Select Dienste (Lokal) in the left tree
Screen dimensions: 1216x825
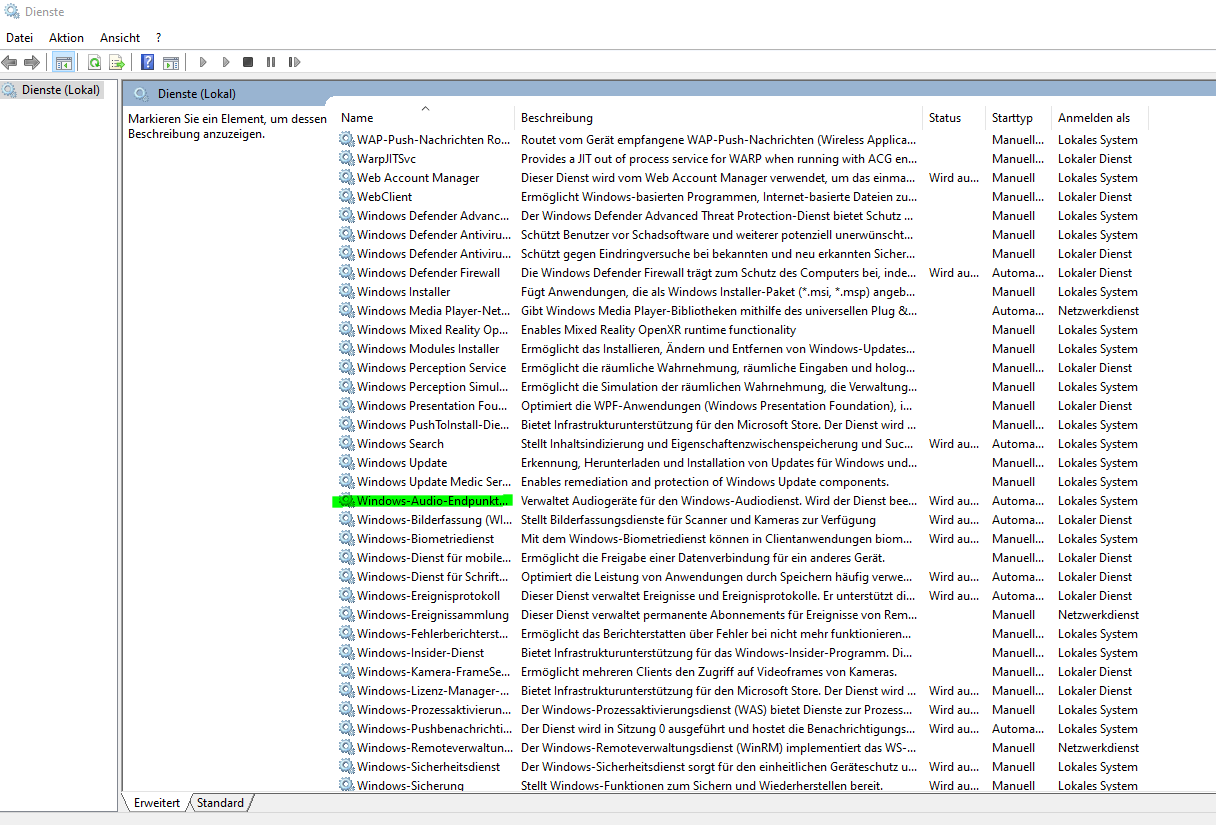61,90
